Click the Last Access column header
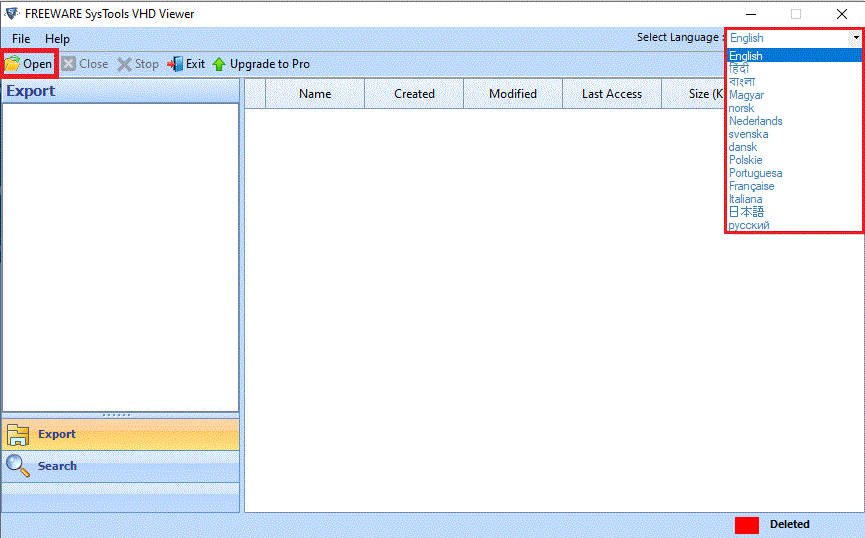865x538 pixels. 612,94
